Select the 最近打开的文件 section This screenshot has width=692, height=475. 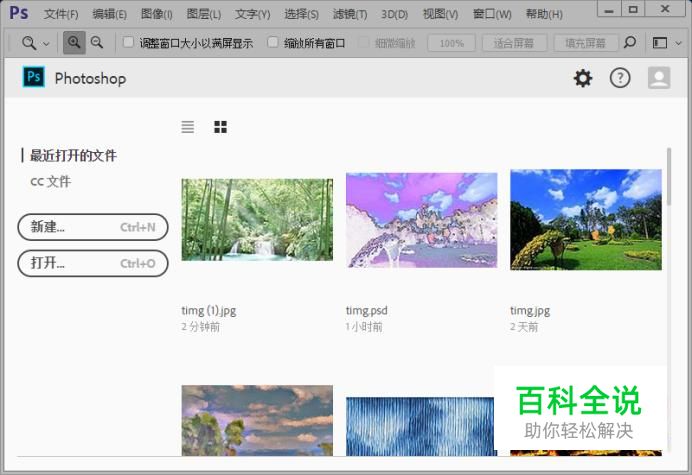[x=73, y=155]
